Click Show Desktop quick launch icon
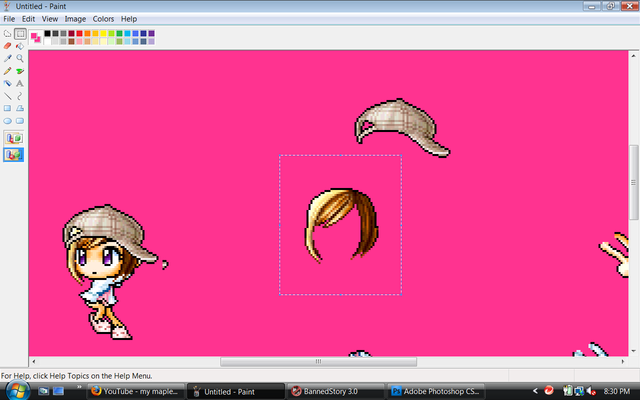The height and width of the screenshot is (400, 640). click(x=44, y=391)
